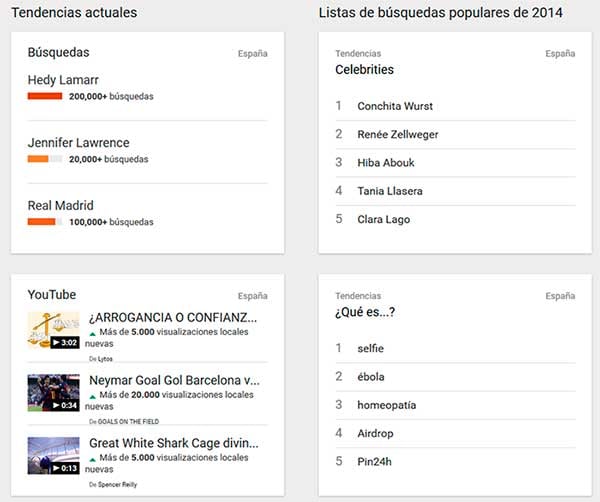Click green up arrow on Shark video
This screenshot has width=600, height=502.
(x=92, y=459)
